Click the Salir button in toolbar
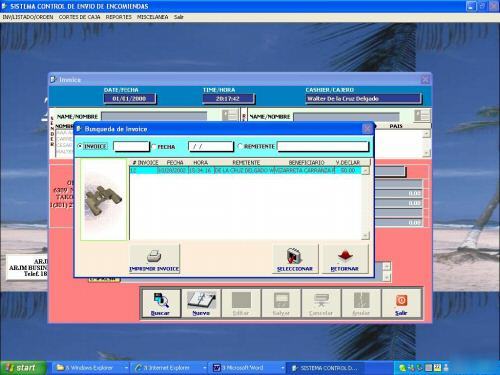 coord(401,303)
